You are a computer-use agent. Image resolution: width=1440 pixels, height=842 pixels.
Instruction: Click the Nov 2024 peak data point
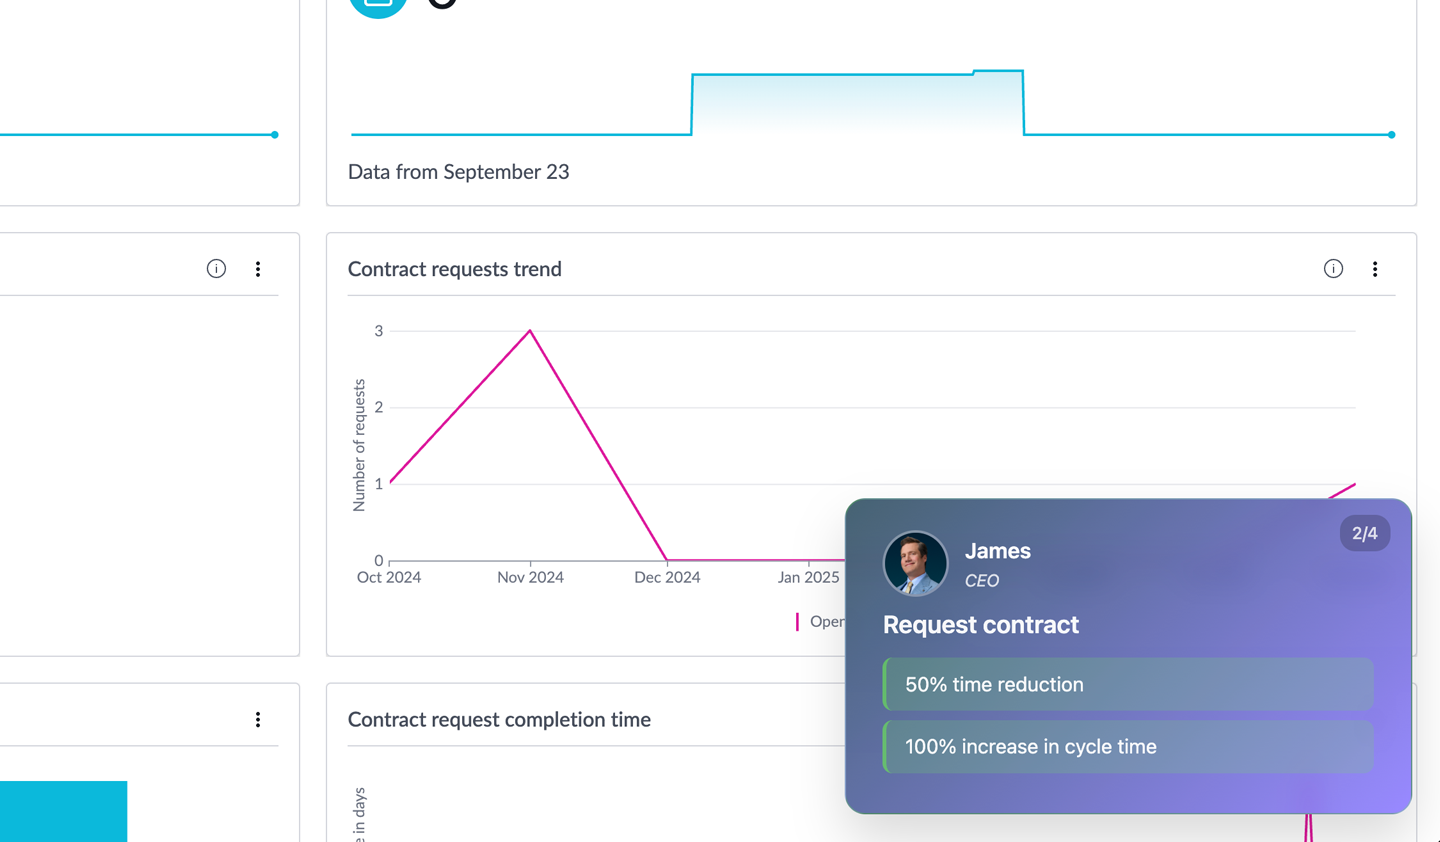tap(530, 331)
